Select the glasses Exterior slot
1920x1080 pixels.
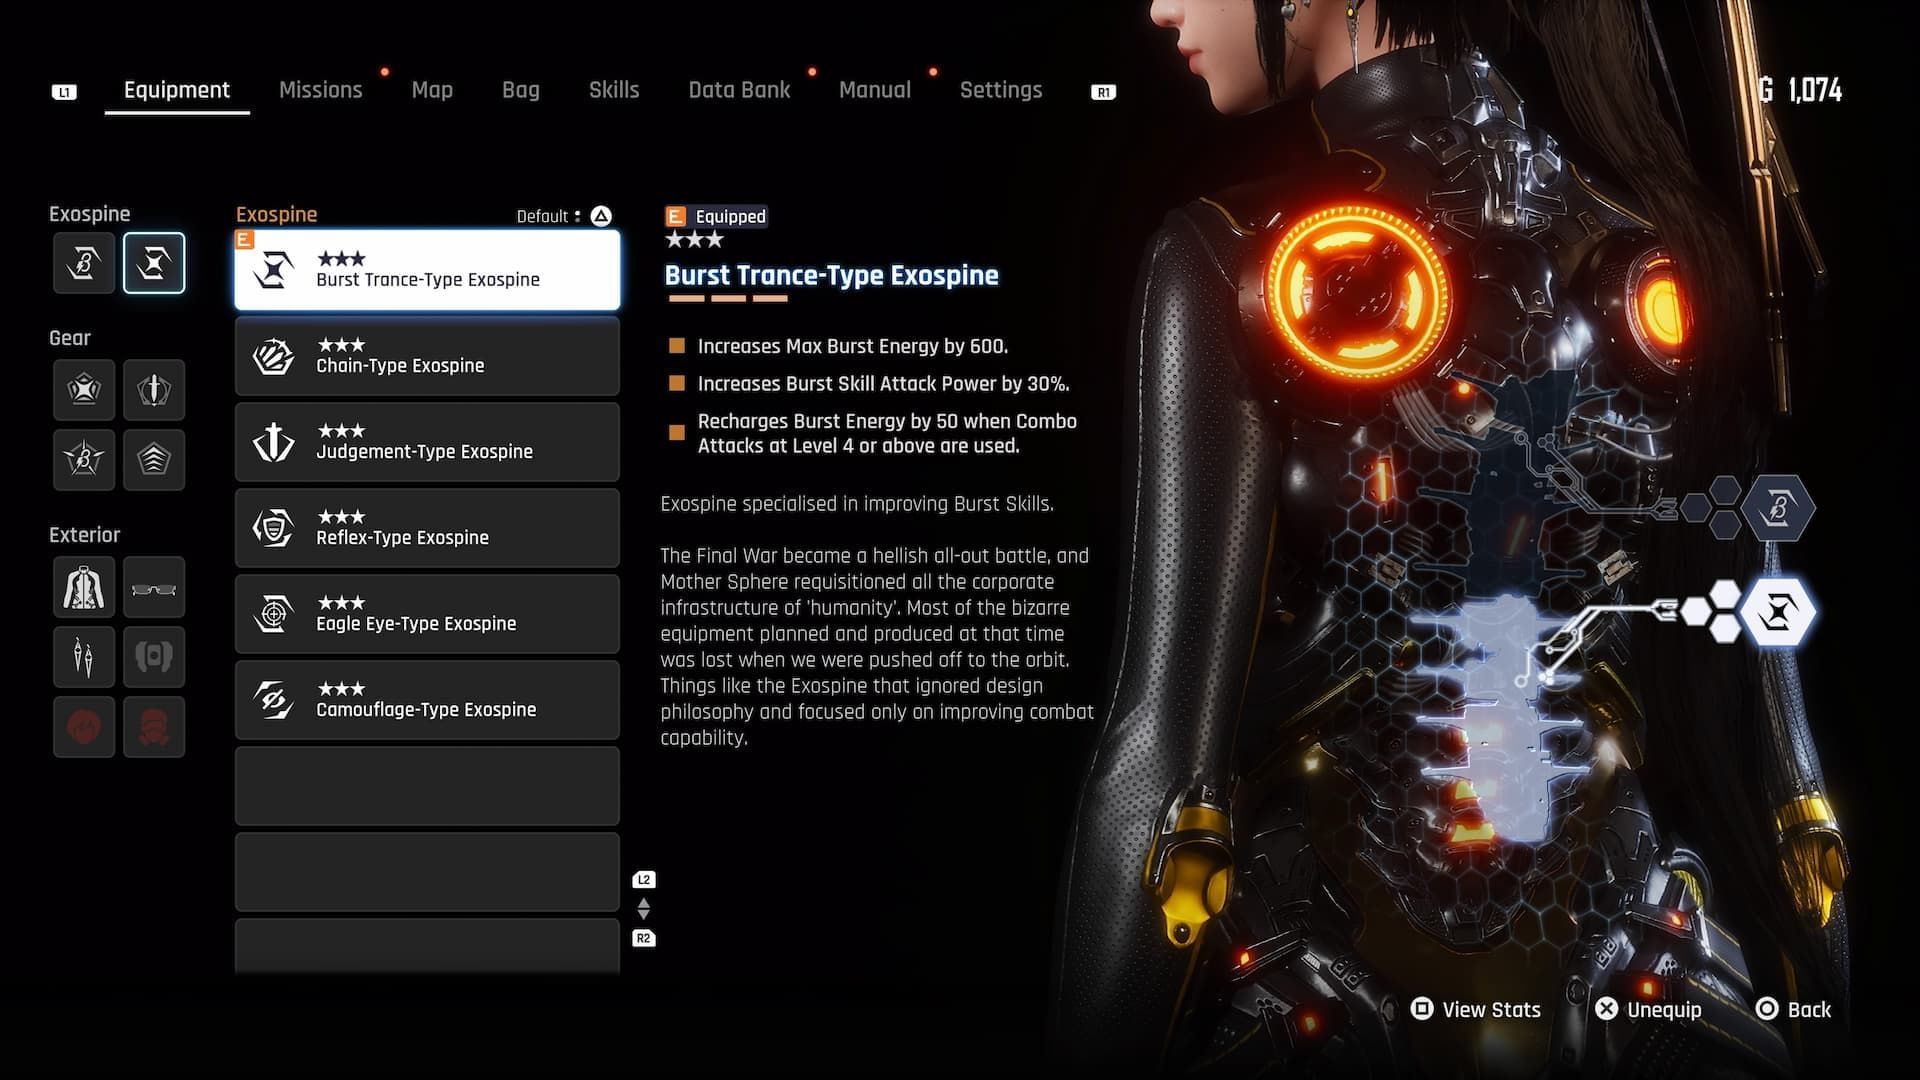154,587
